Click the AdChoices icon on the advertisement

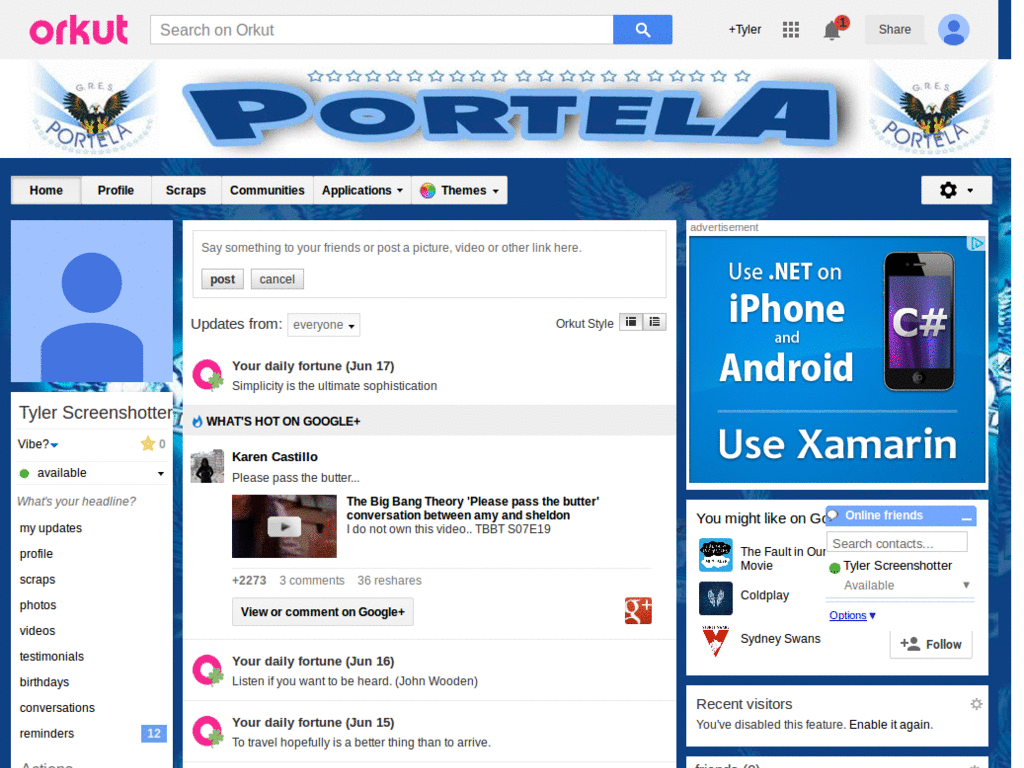coord(976,244)
